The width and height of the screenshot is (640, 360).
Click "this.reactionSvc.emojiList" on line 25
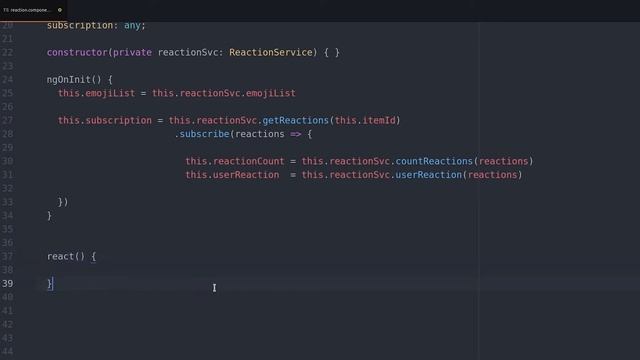(x=224, y=93)
